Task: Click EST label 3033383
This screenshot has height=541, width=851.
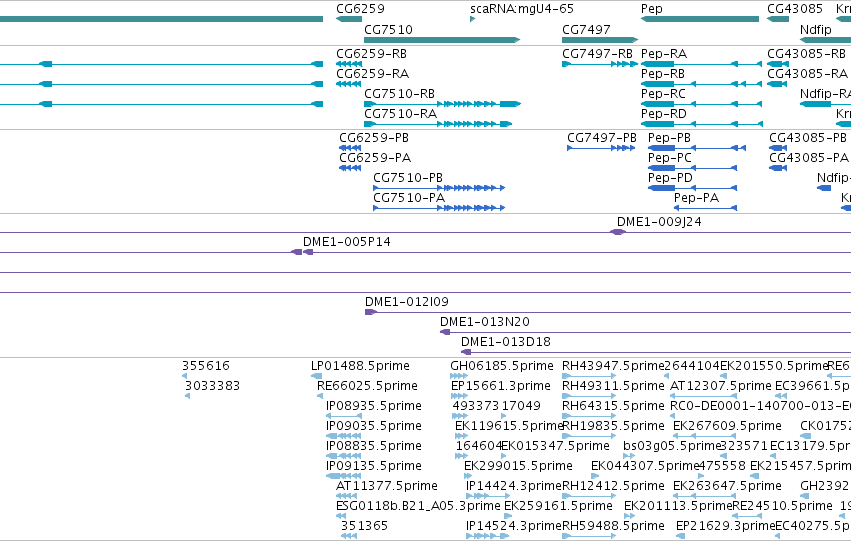Action: (x=212, y=386)
